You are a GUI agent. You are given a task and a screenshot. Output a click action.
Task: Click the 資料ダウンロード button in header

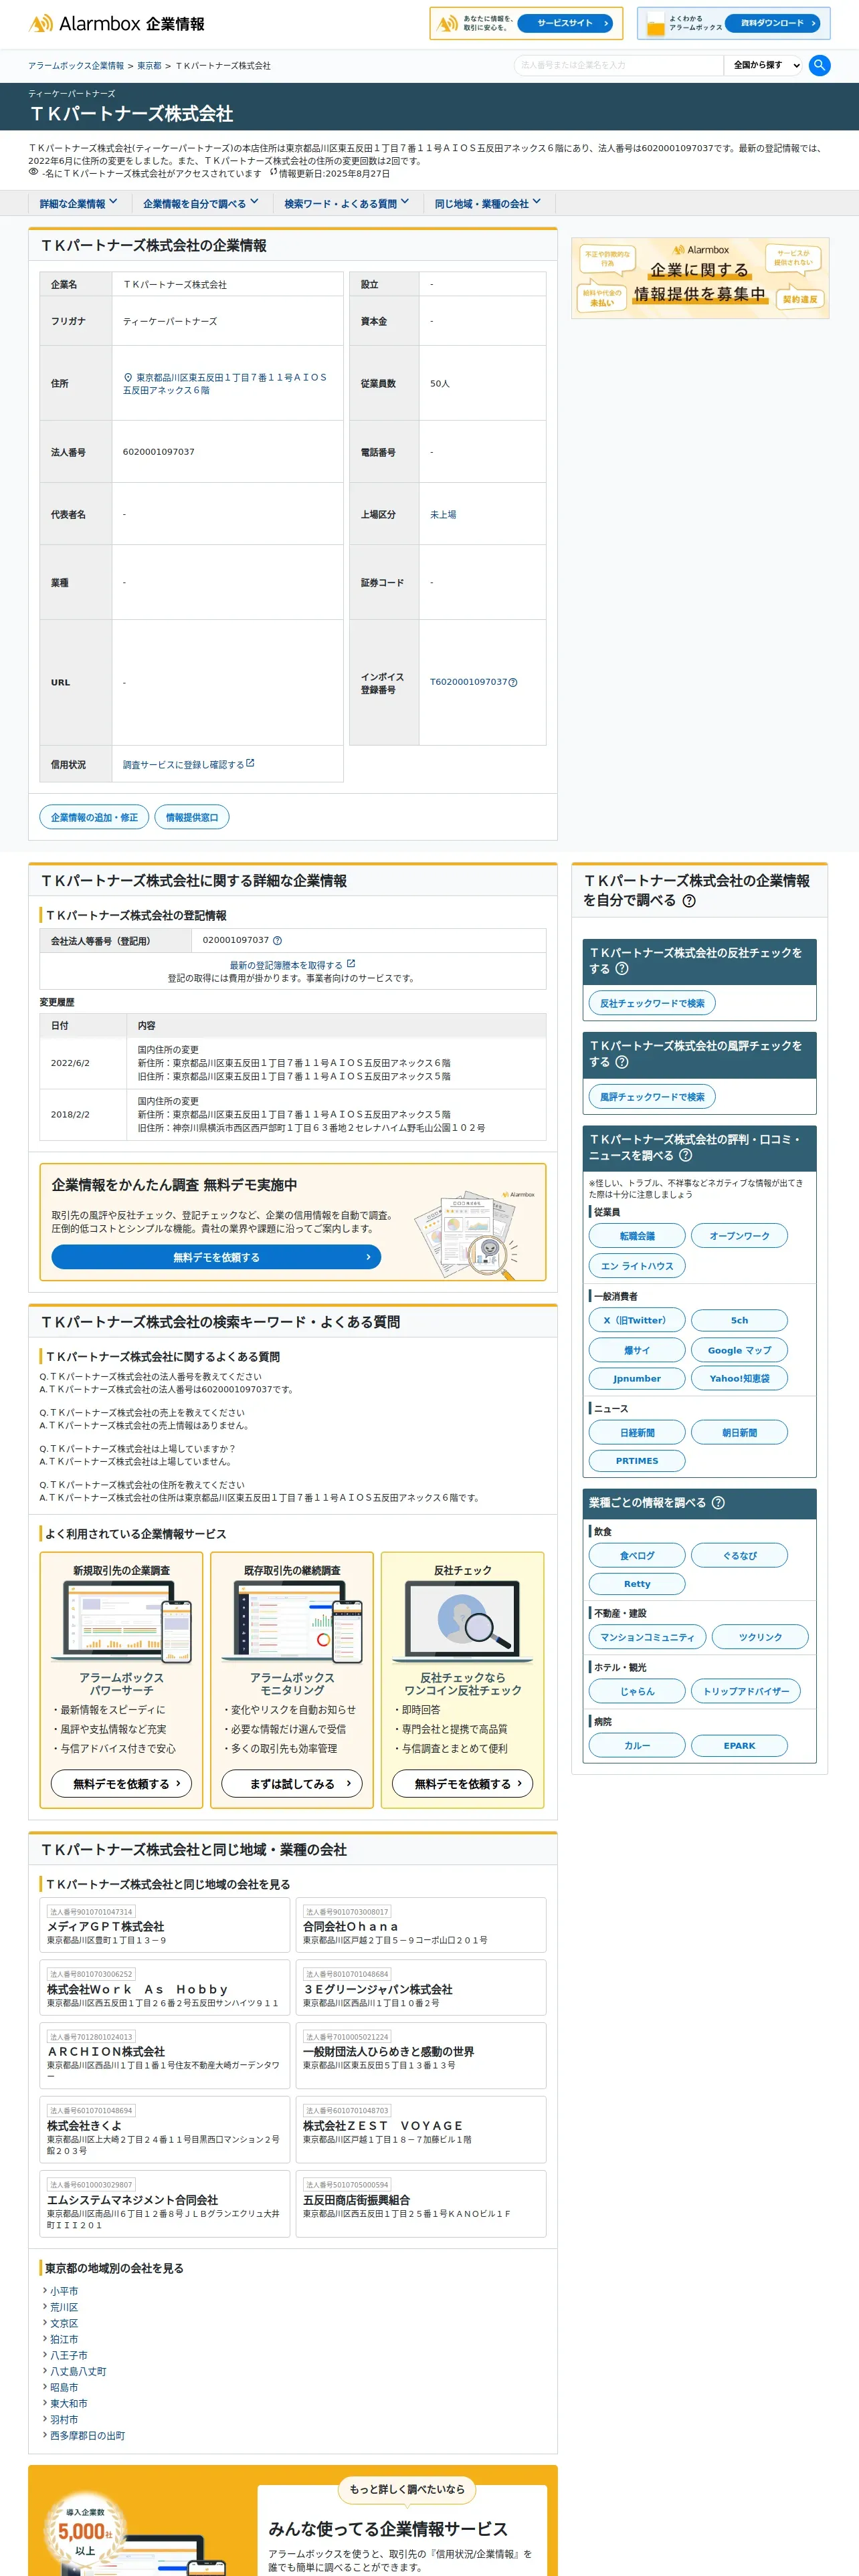772,23
